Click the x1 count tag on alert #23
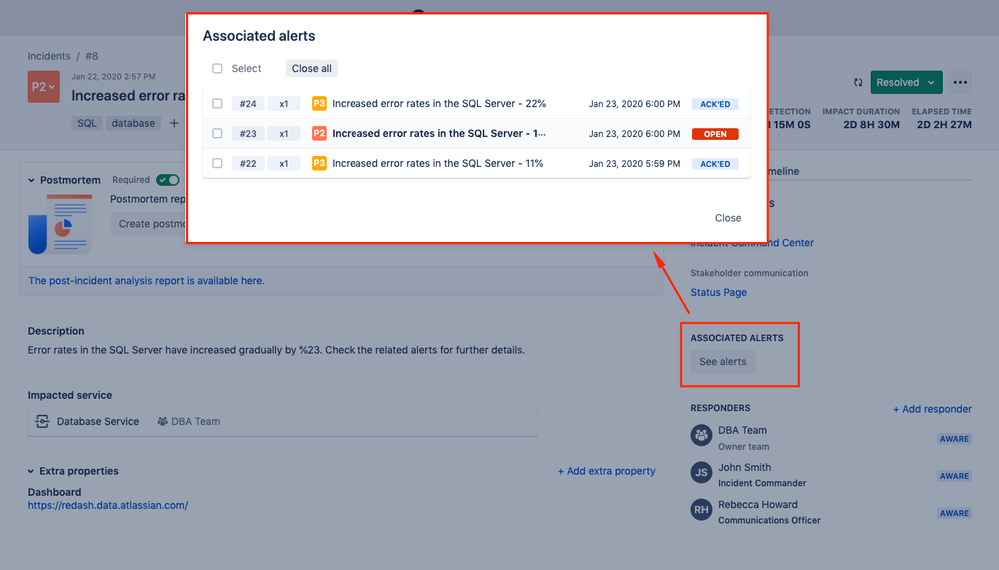Screen dimensions: 999x570 point(284,134)
